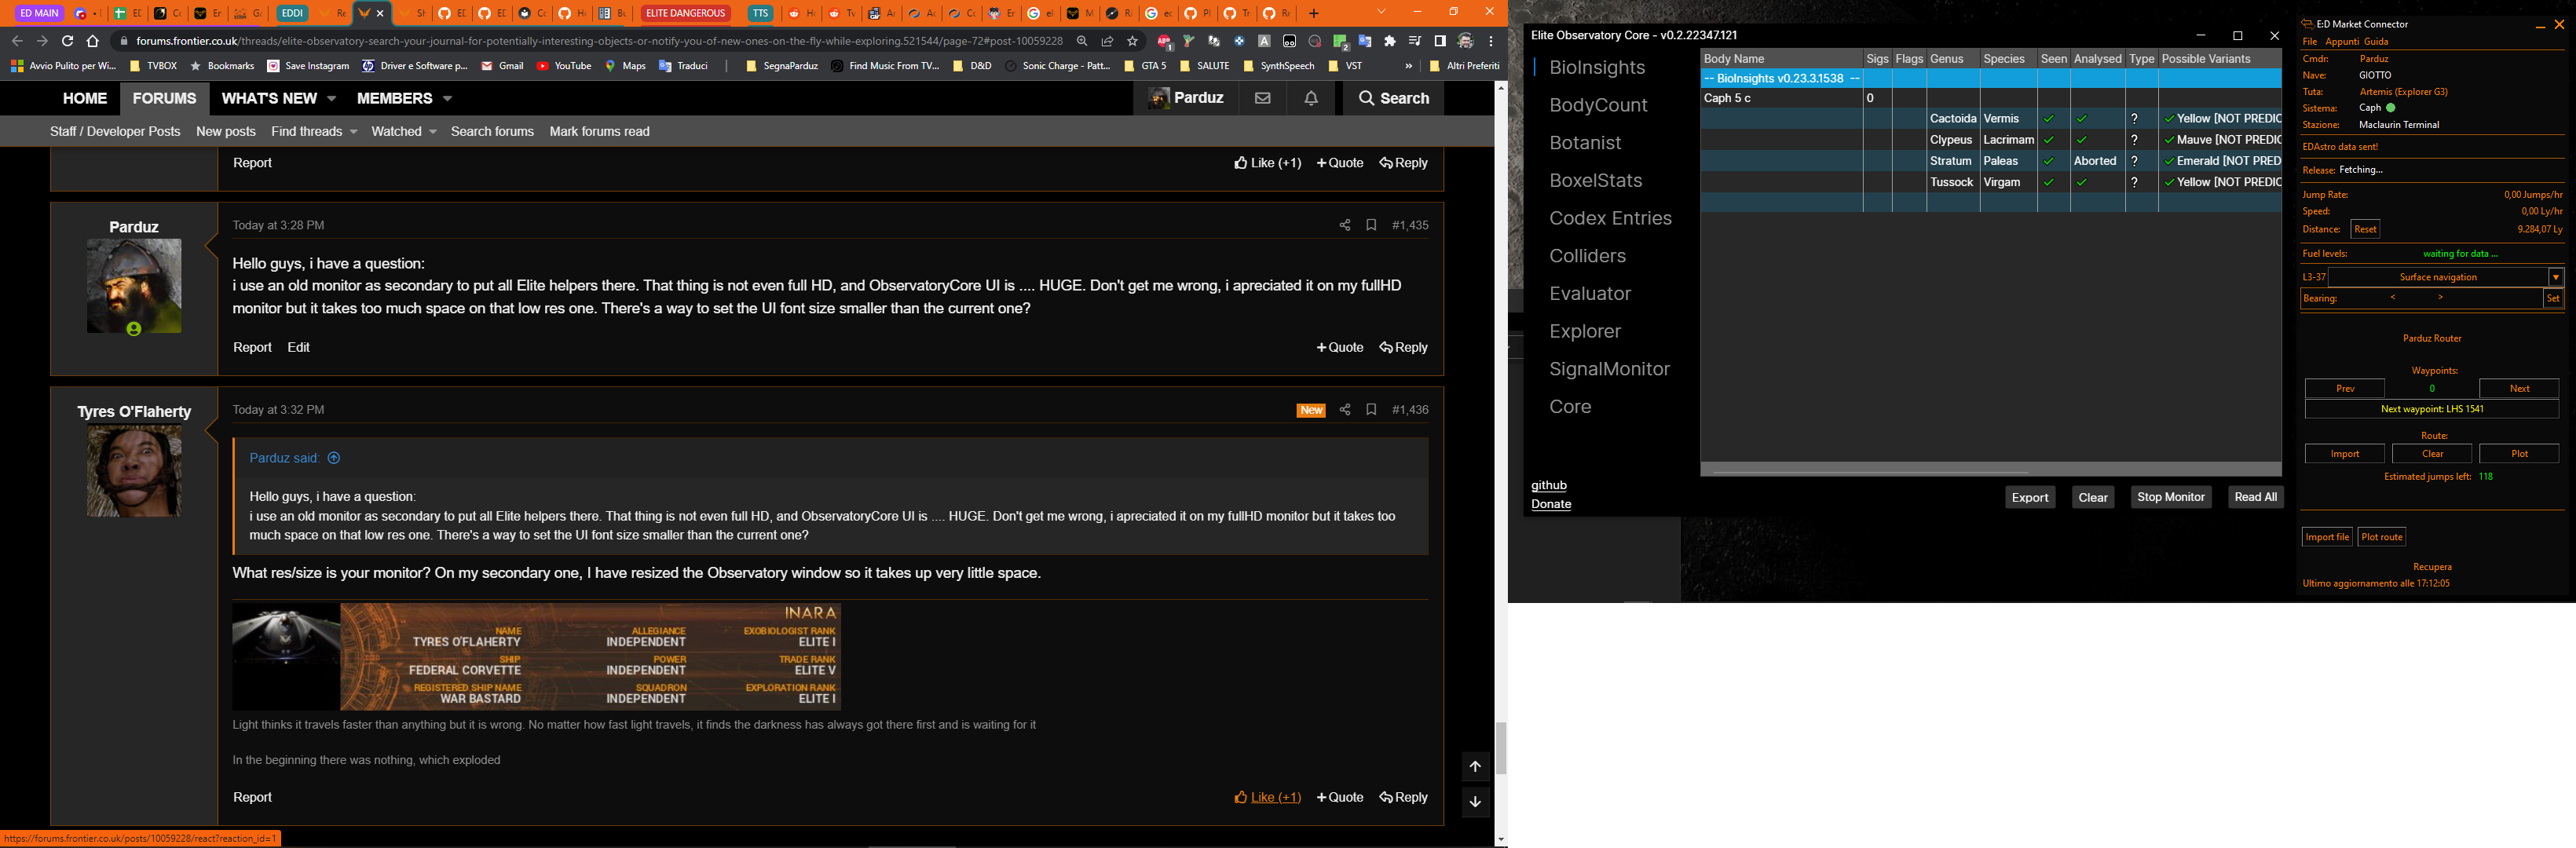The width and height of the screenshot is (2576, 848).
Task: Open Gmail bookmark in bookmarks bar
Action: pos(502,66)
